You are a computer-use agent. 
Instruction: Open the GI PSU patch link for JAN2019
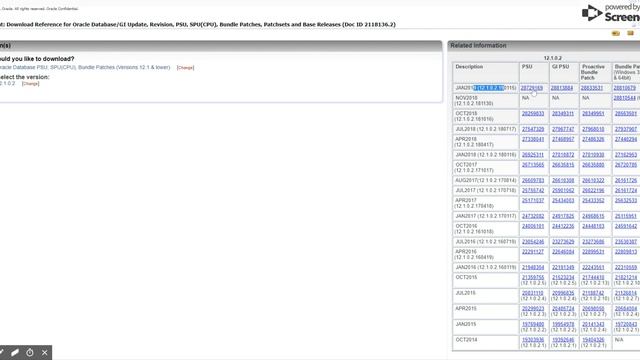pyautogui.click(x=562, y=88)
